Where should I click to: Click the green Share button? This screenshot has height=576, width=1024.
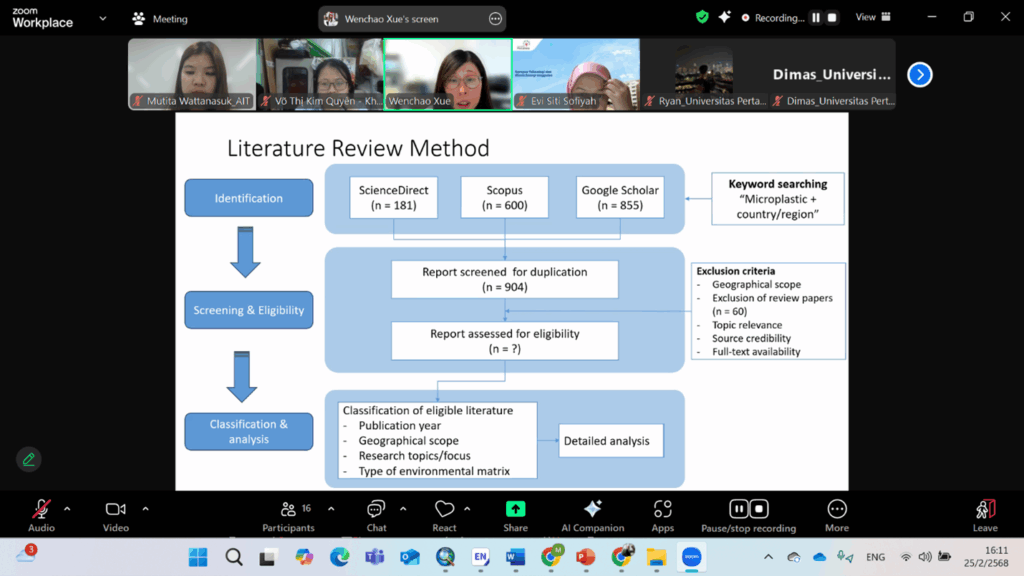pyautogui.click(x=515, y=510)
